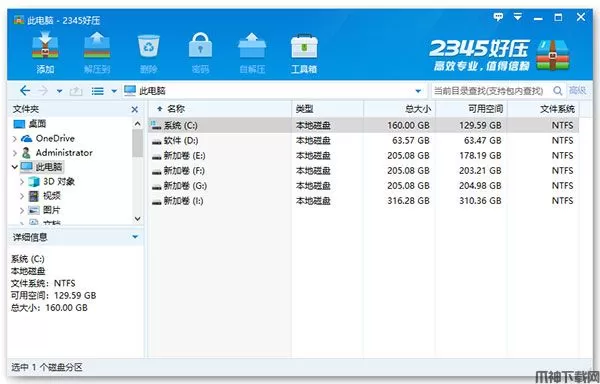The image size is (600, 384).
Task: Open navigation history dropdown arrow
Action: 59,91
